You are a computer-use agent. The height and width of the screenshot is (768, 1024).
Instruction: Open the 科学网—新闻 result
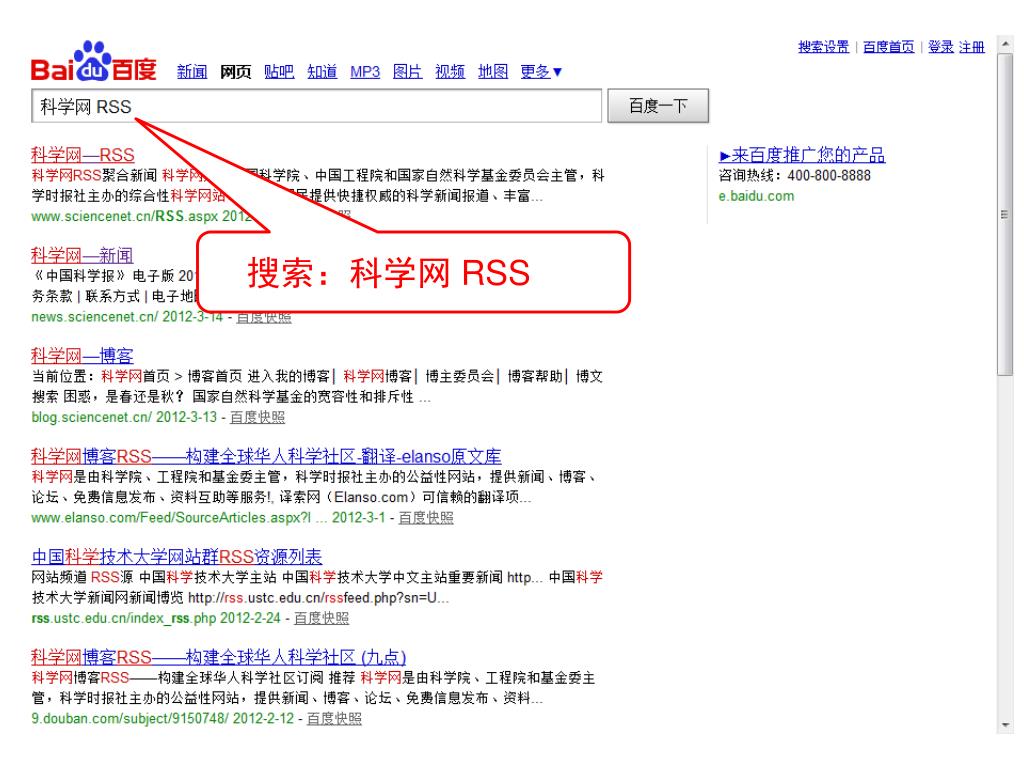click(82, 255)
